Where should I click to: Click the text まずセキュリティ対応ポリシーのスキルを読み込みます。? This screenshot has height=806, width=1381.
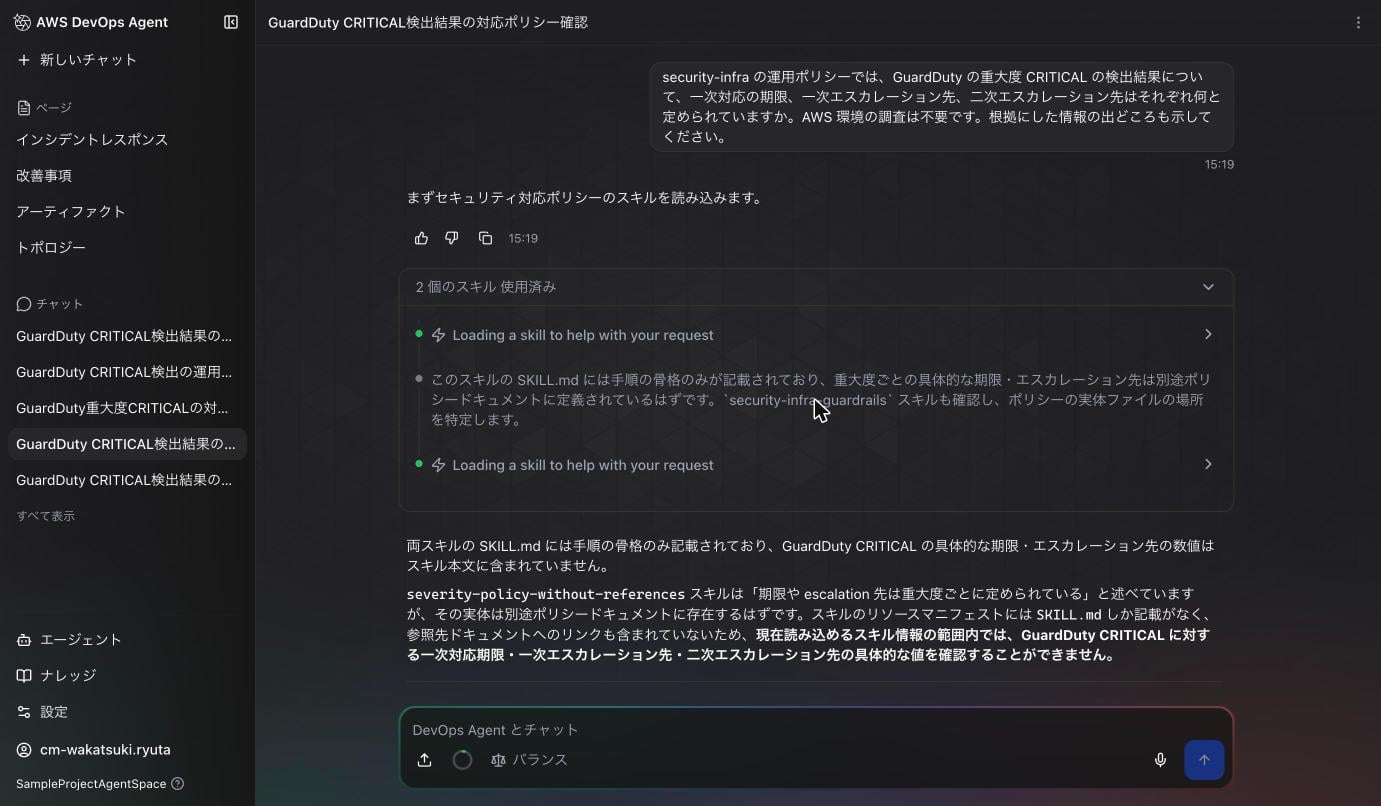click(585, 198)
